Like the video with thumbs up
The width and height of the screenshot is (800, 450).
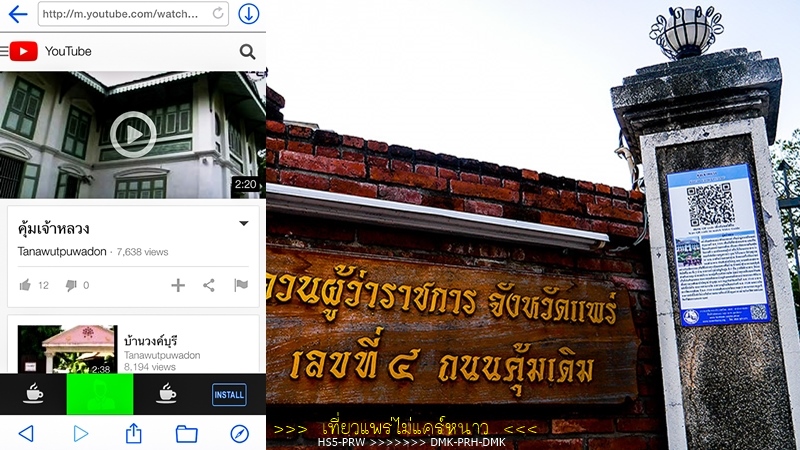click(x=25, y=285)
